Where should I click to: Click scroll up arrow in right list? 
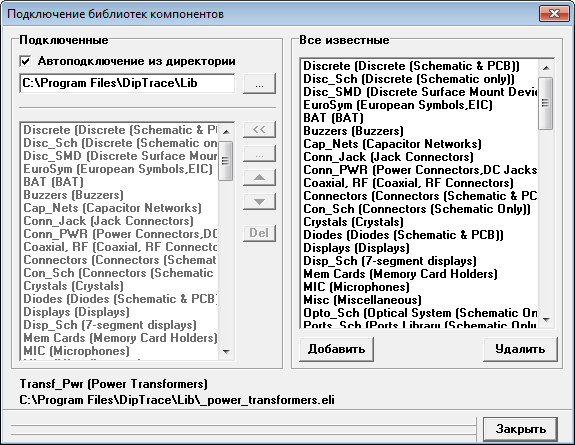[x=546, y=68]
